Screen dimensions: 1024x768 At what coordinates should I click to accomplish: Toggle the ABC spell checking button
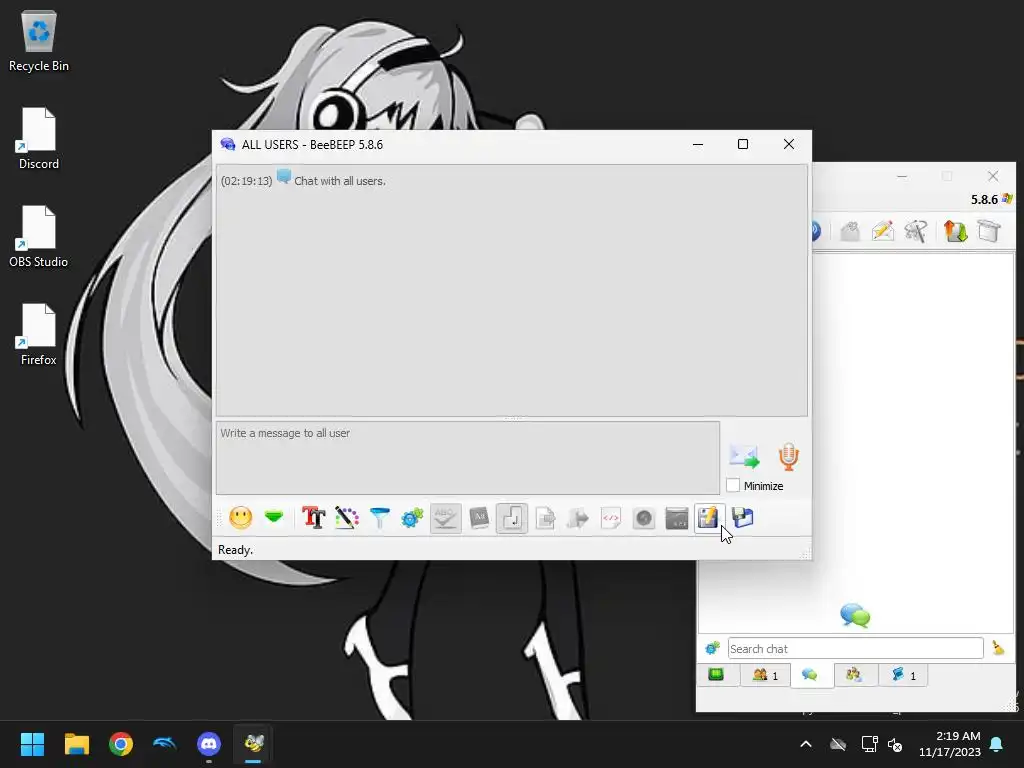point(445,519)
